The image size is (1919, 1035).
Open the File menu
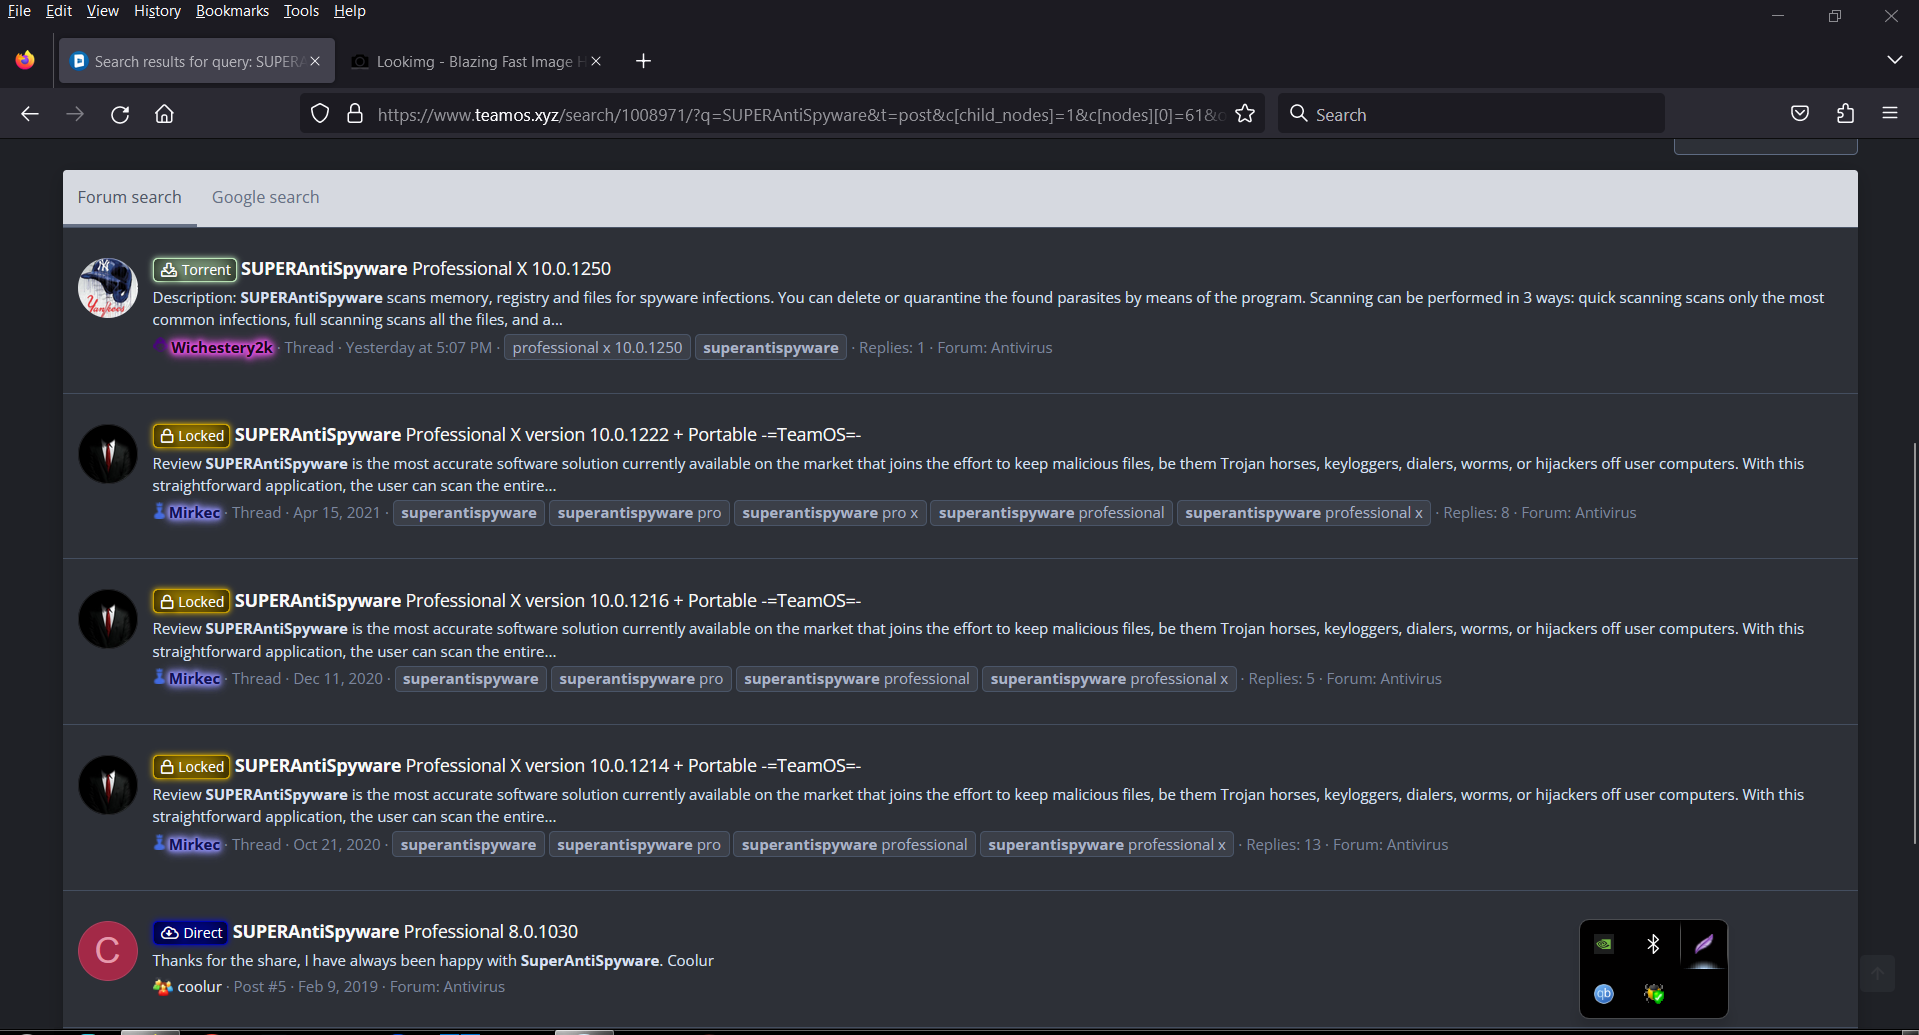19,11
